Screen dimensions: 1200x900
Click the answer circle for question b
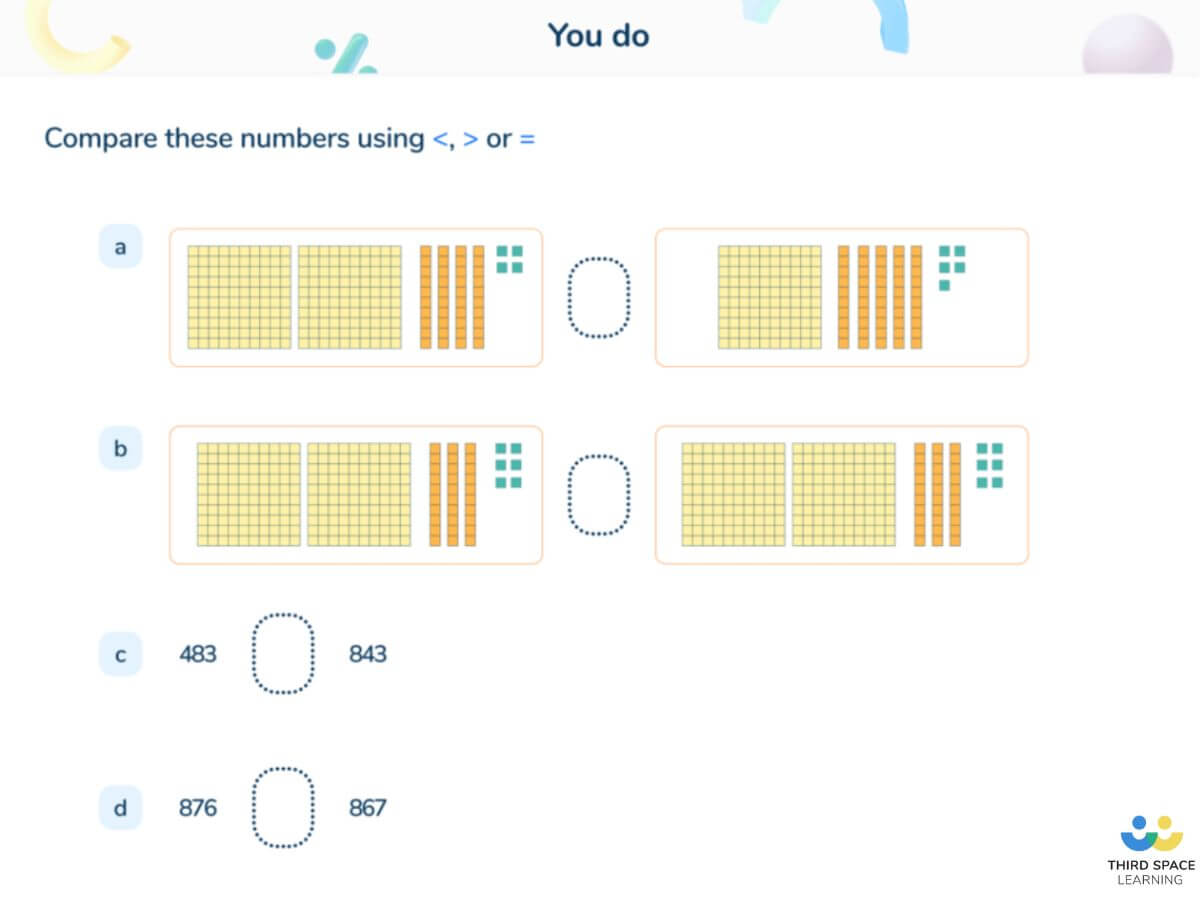pyautogui.click(x=599, y=495)
